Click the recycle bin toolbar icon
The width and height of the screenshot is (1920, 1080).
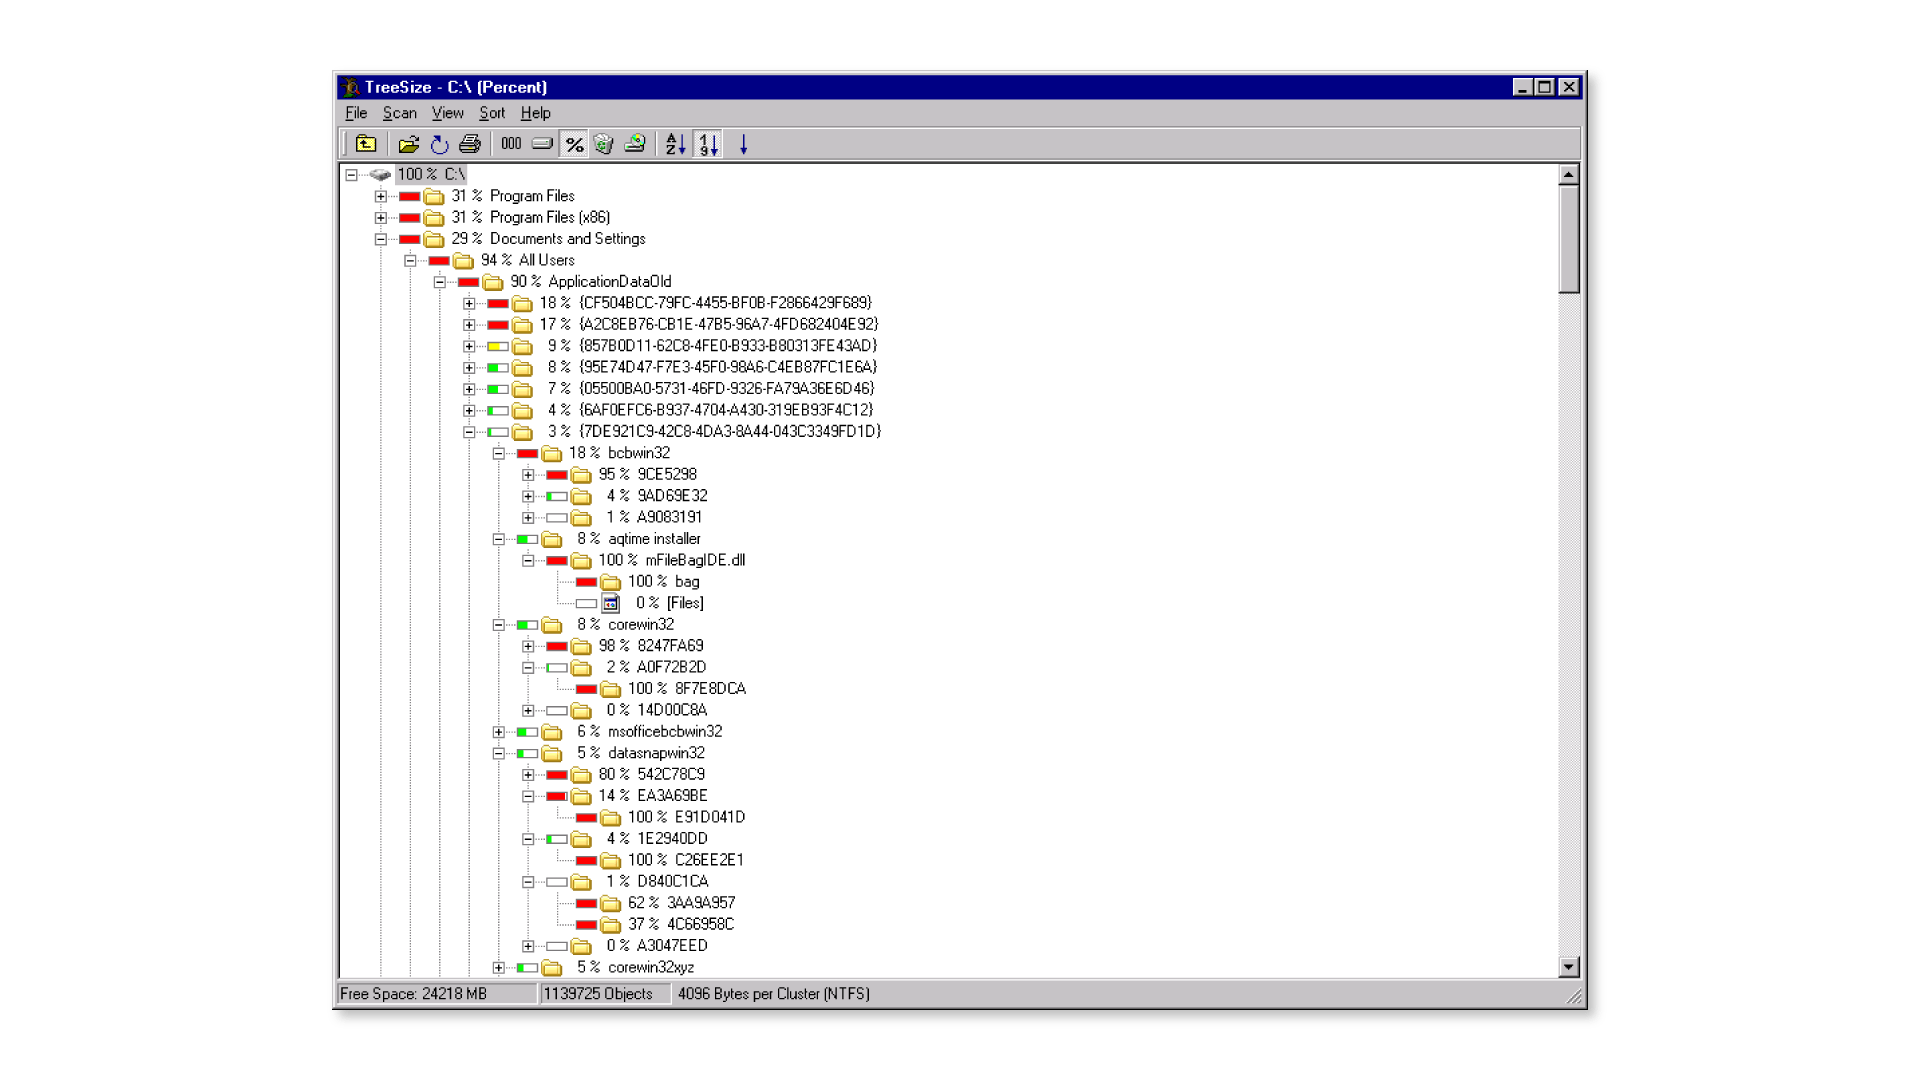603,144
